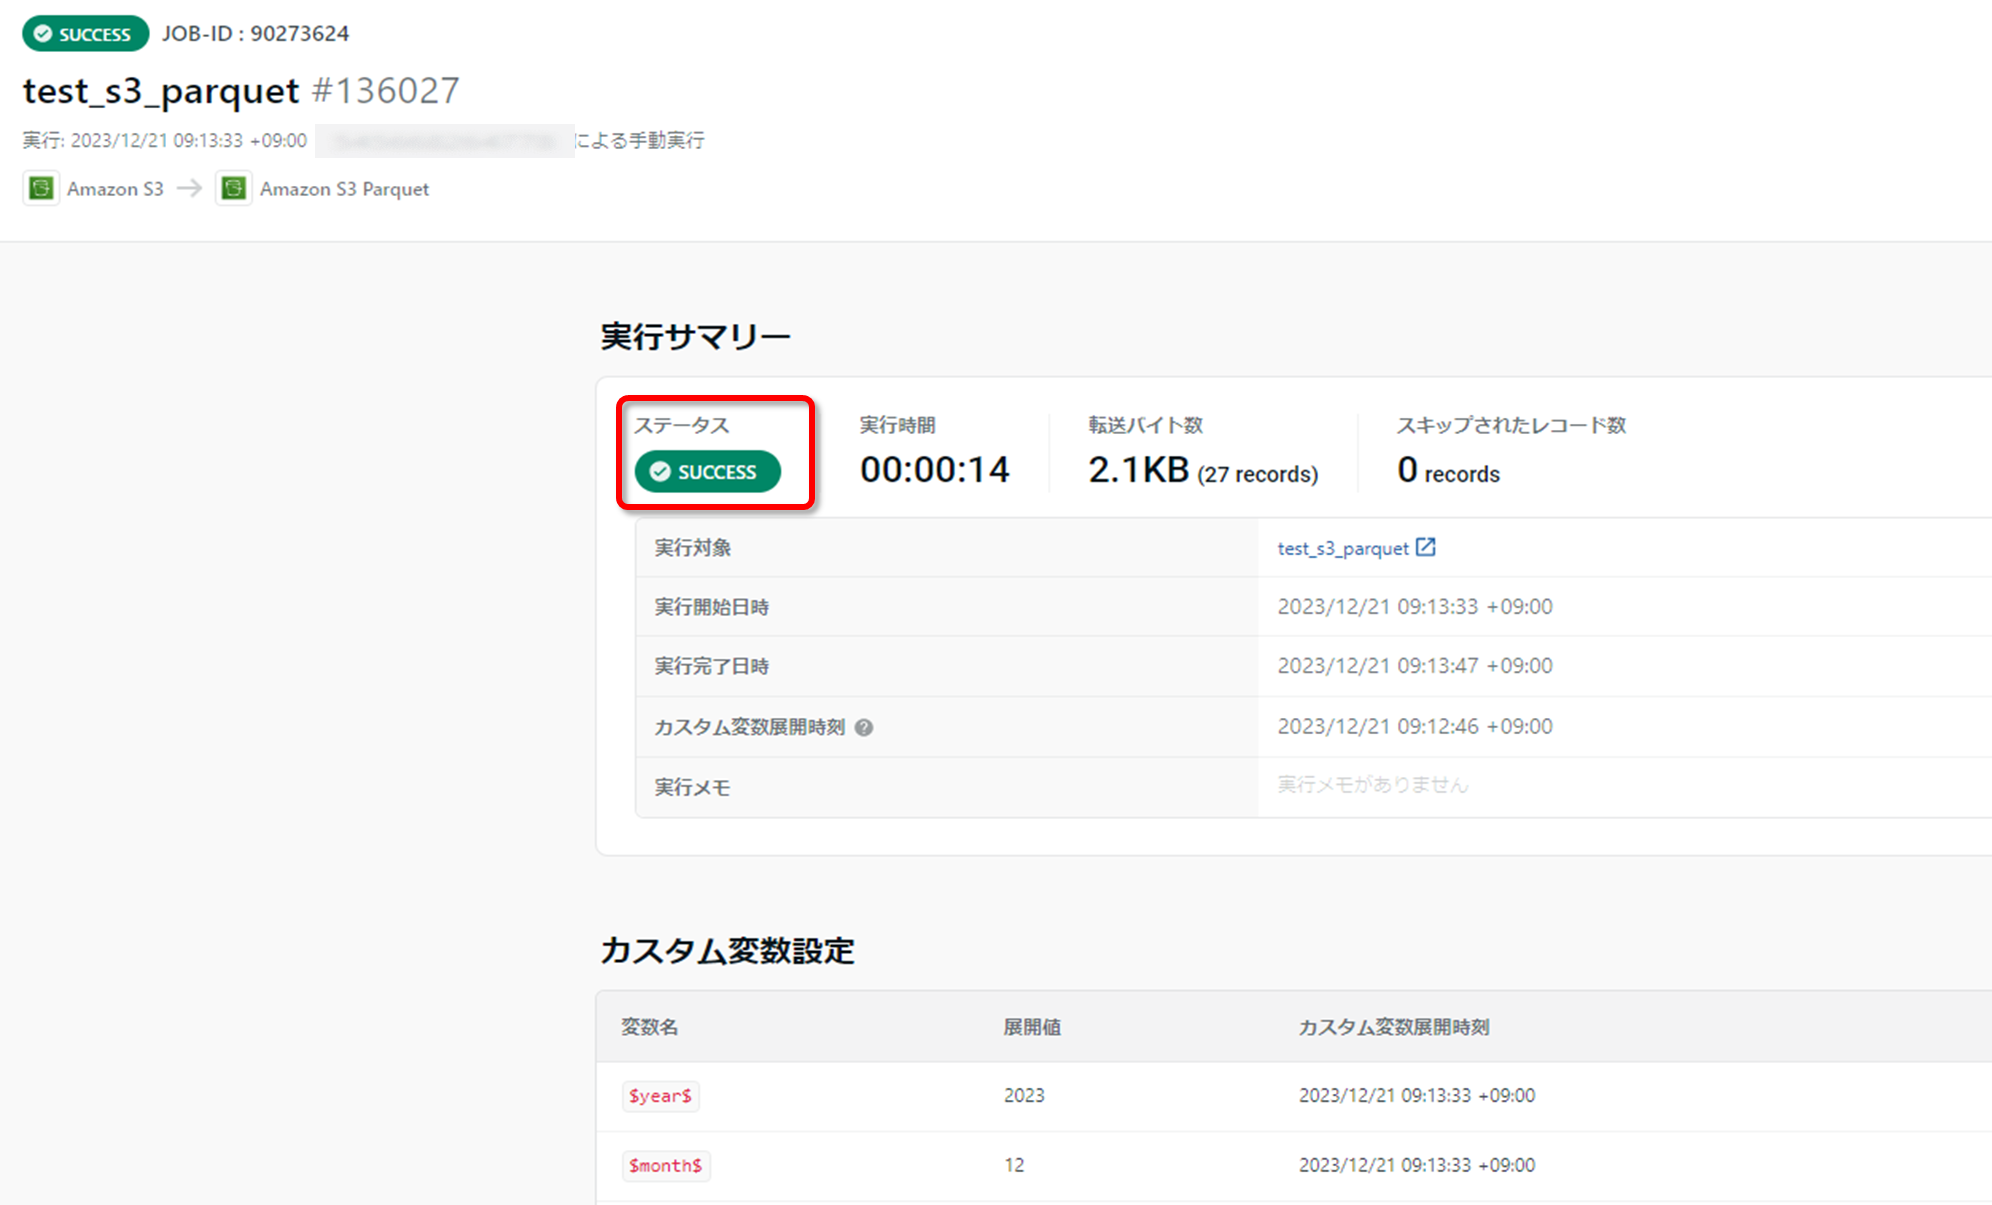Click the 実行メモ empty memo field
This screenshot has height=1205, width=1992.
click(1372, 785)
